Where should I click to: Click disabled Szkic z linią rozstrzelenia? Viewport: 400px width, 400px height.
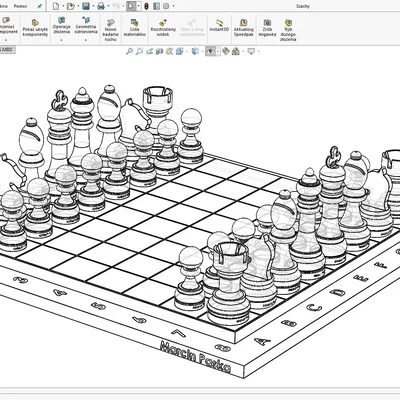pos(191,27)
